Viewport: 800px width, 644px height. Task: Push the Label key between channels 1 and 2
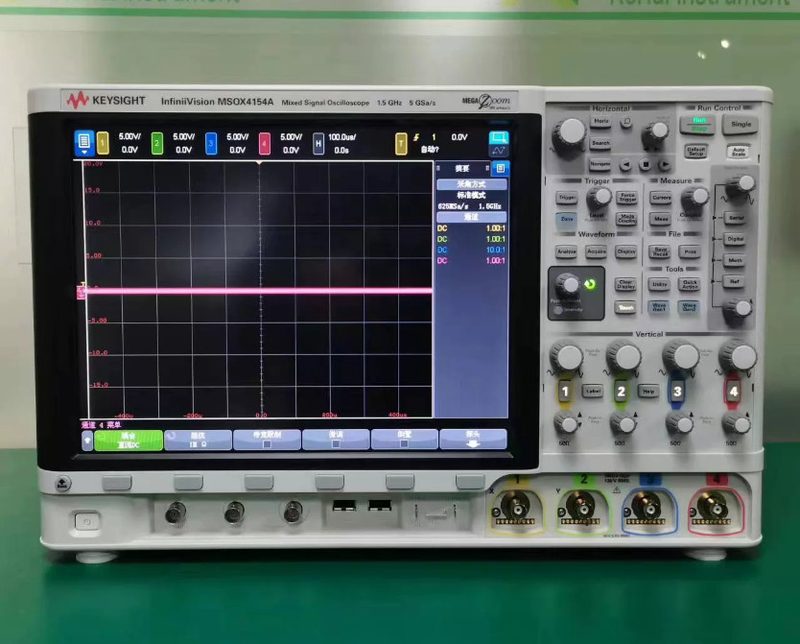click(x=593, y=391)
